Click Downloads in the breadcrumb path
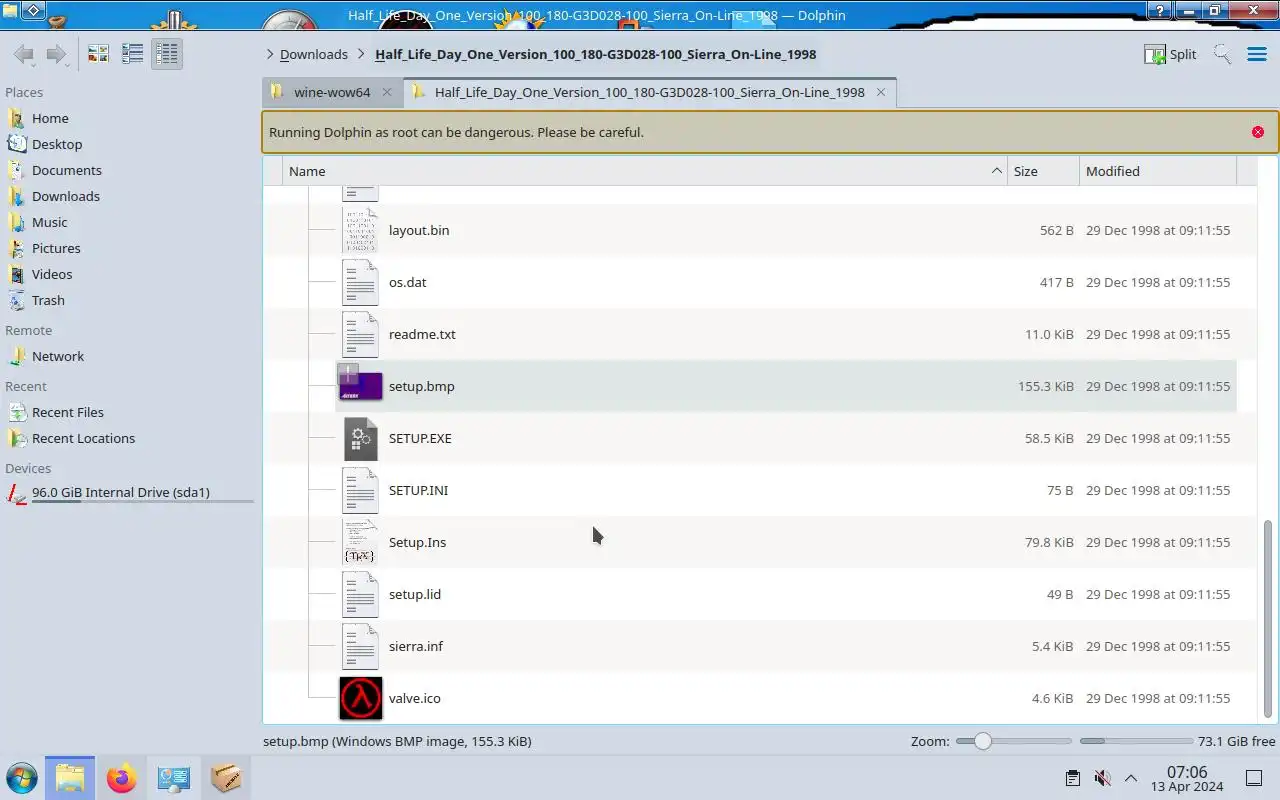The width and height of the screenshot is (1280, 800). tap(314, 54)
